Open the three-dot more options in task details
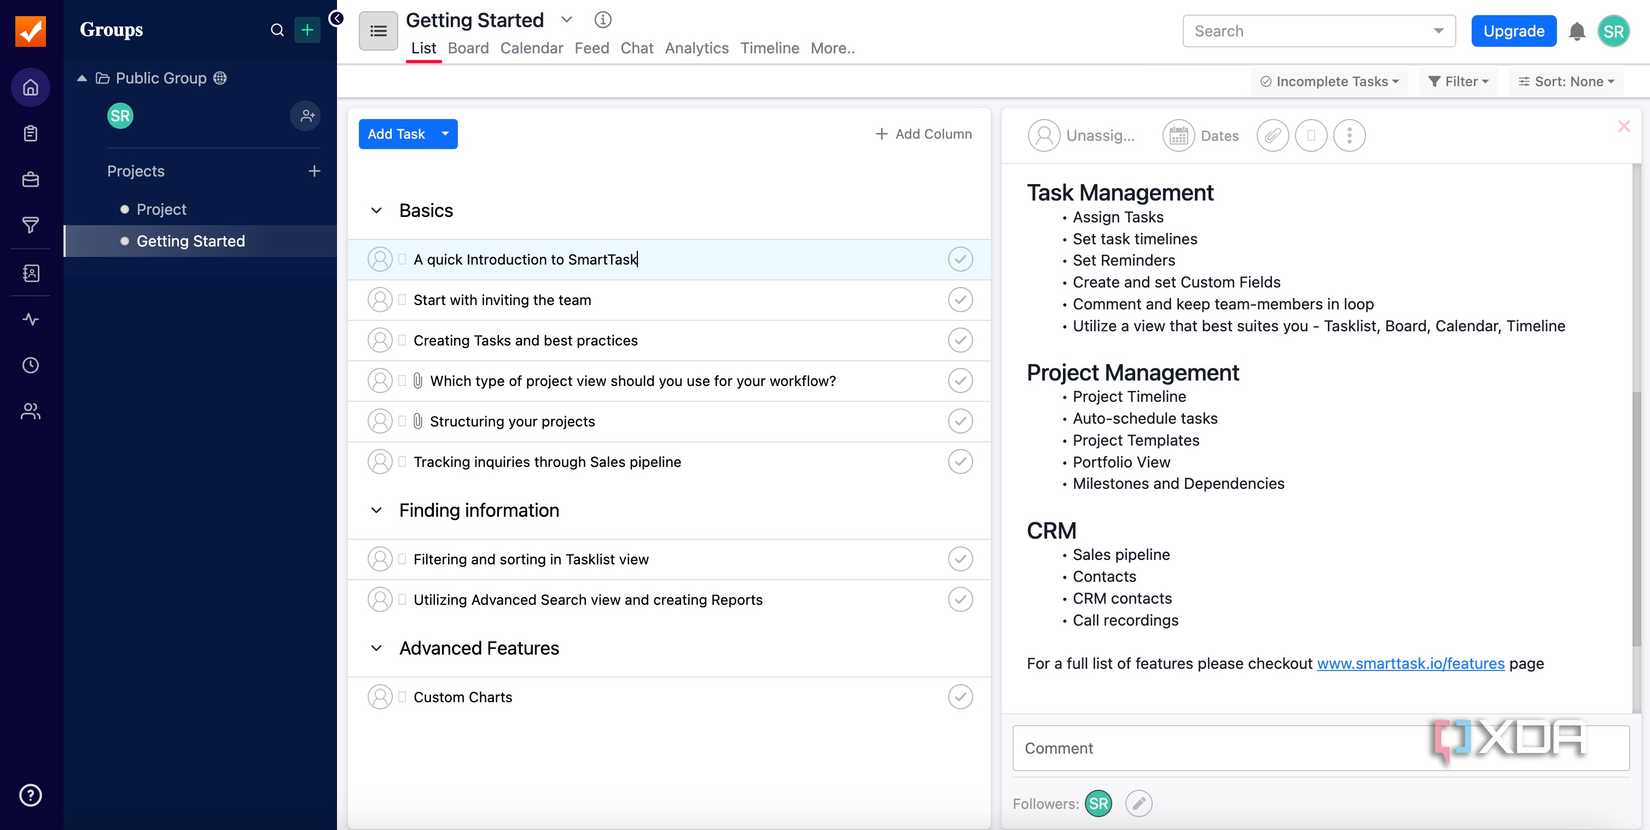Viewport: 1650px width, 830px height. coord(1349,136)
